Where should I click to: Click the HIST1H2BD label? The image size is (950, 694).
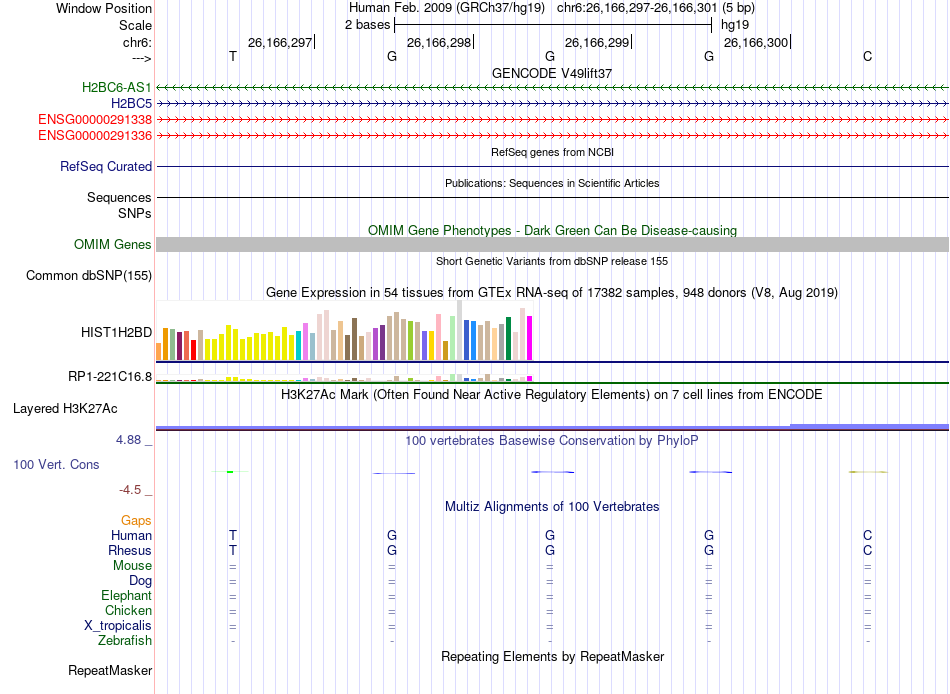(116, 332)
